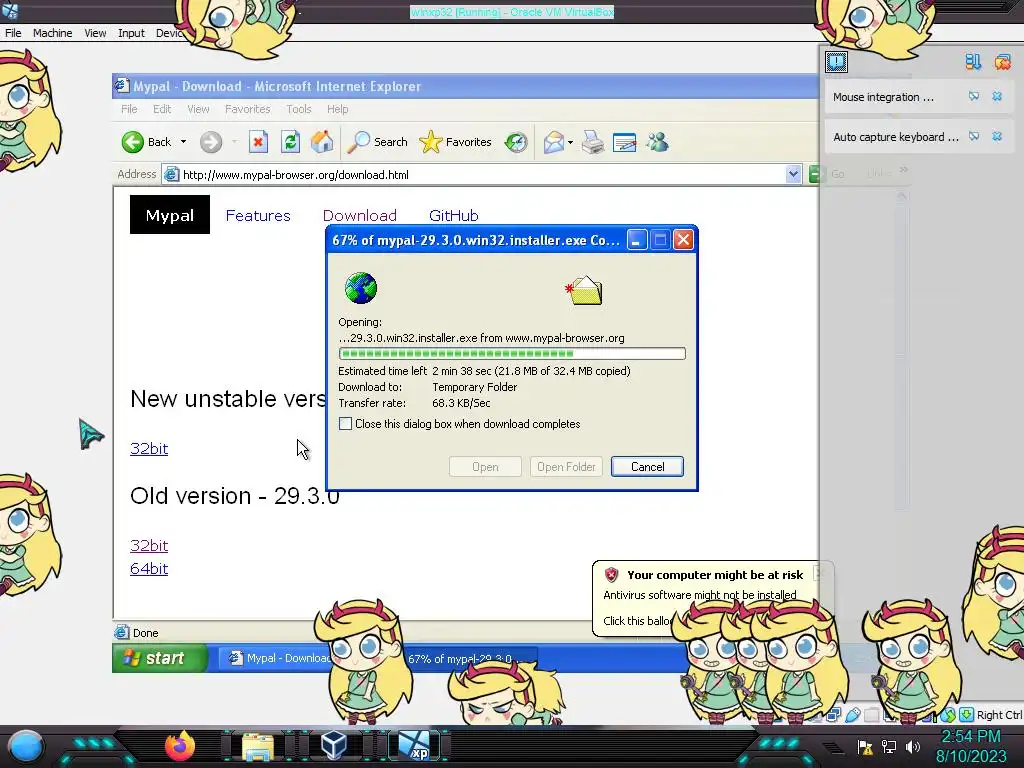The height and width of the screenshot is (768, 1024).
Task: Expand the Mail button dropdown arrow
Action: [x=570, y=142]
